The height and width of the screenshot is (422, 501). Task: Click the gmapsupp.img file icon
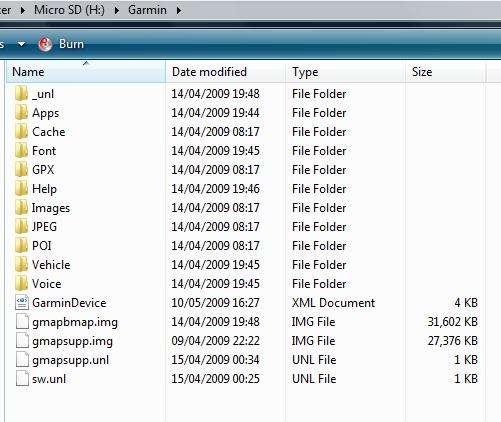[22, 341]
